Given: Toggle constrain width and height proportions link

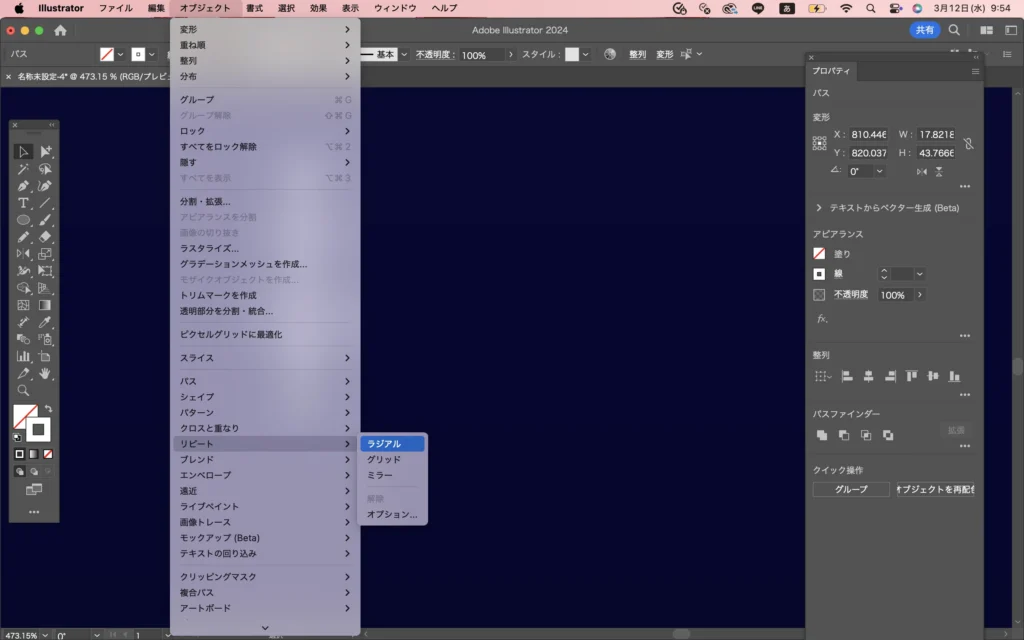Looking at the screenshot, I should (x=968, y=143).
